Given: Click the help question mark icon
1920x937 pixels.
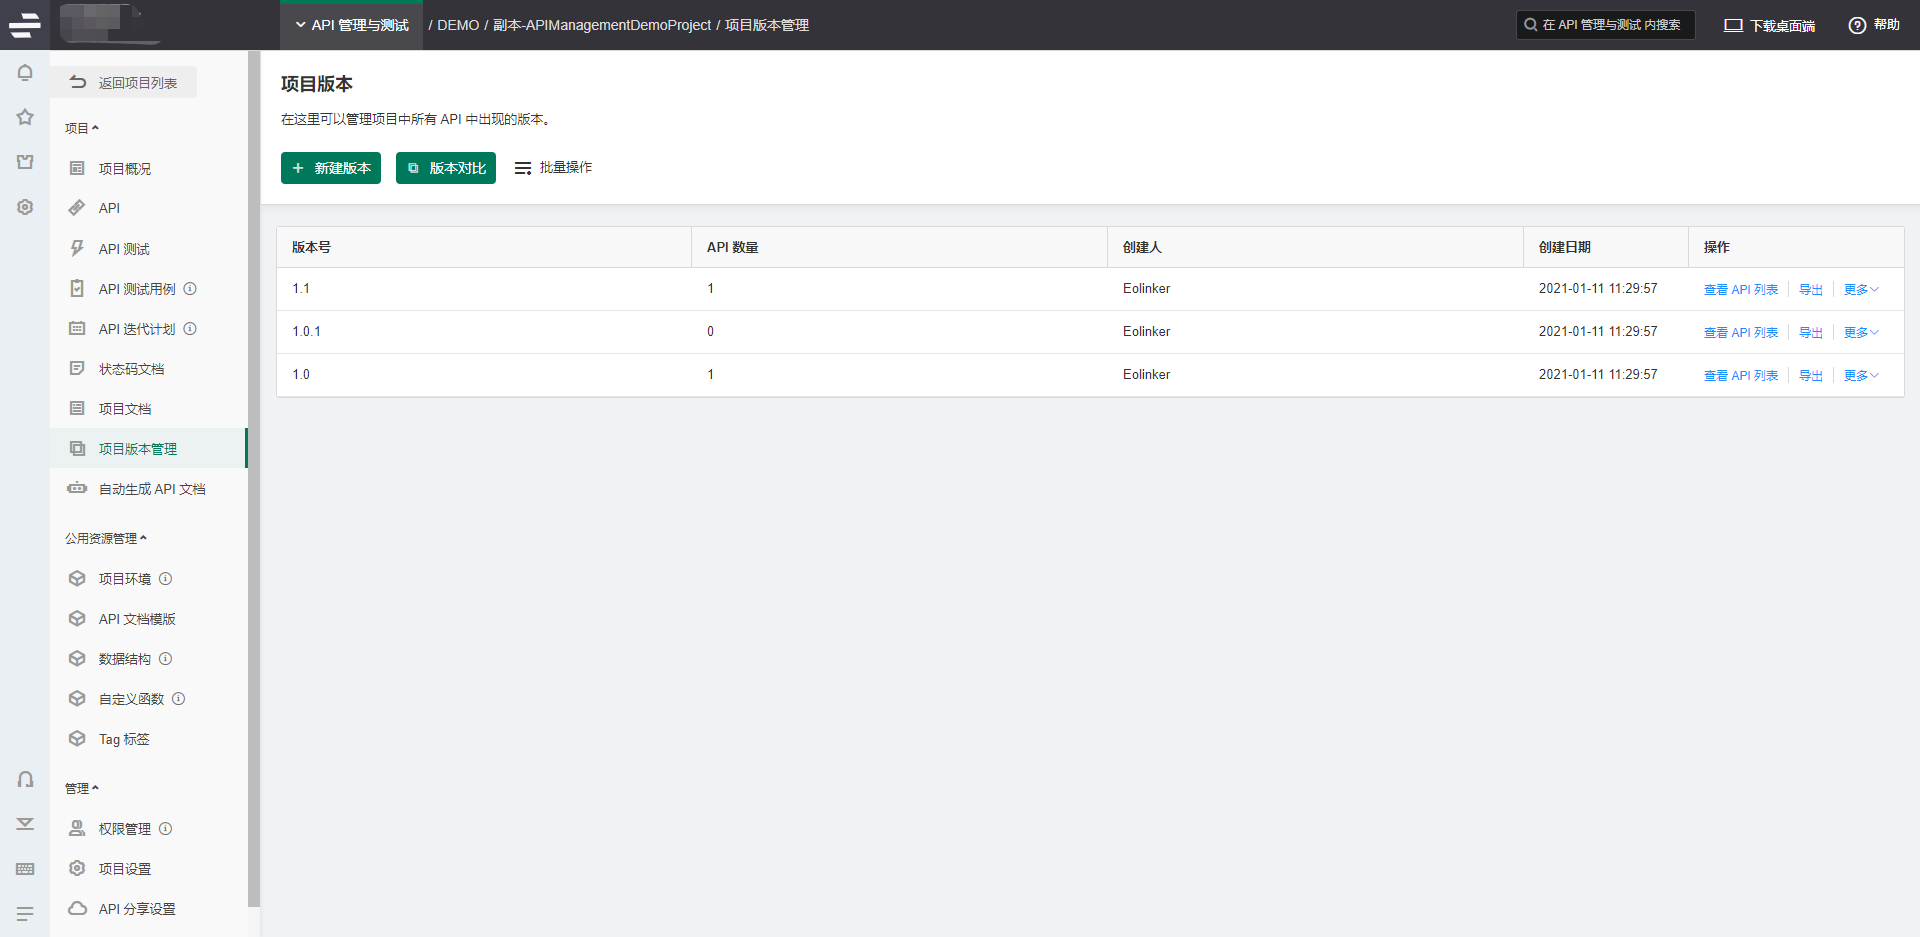Looking at the screenshot, I should coord(1857,25).
